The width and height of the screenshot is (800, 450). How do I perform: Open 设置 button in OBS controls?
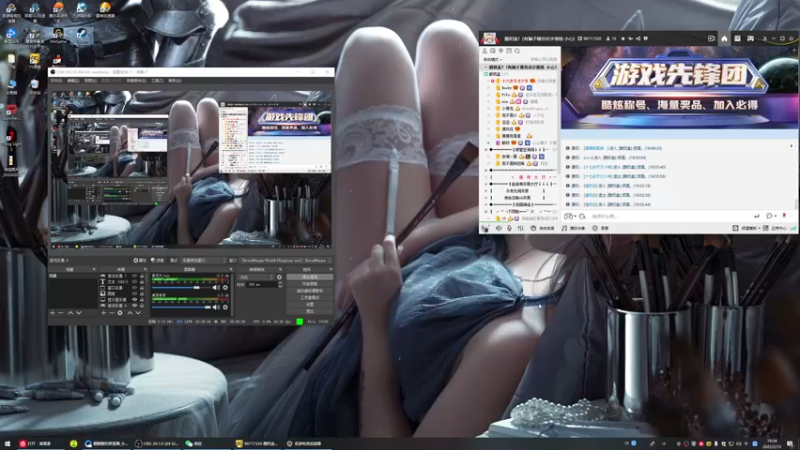point(310,304)
